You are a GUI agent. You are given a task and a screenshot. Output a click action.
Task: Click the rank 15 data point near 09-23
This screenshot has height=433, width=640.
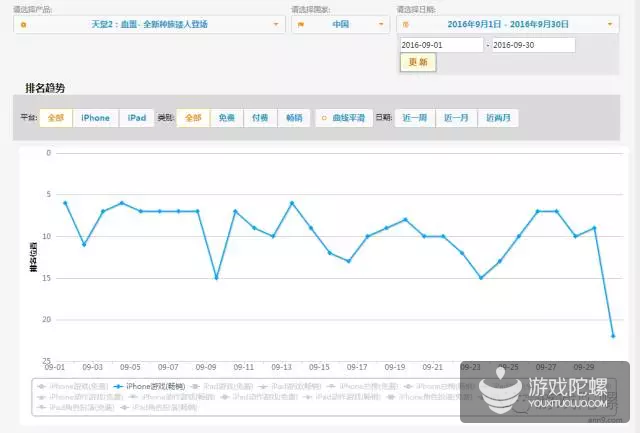(x=481, y=278)
